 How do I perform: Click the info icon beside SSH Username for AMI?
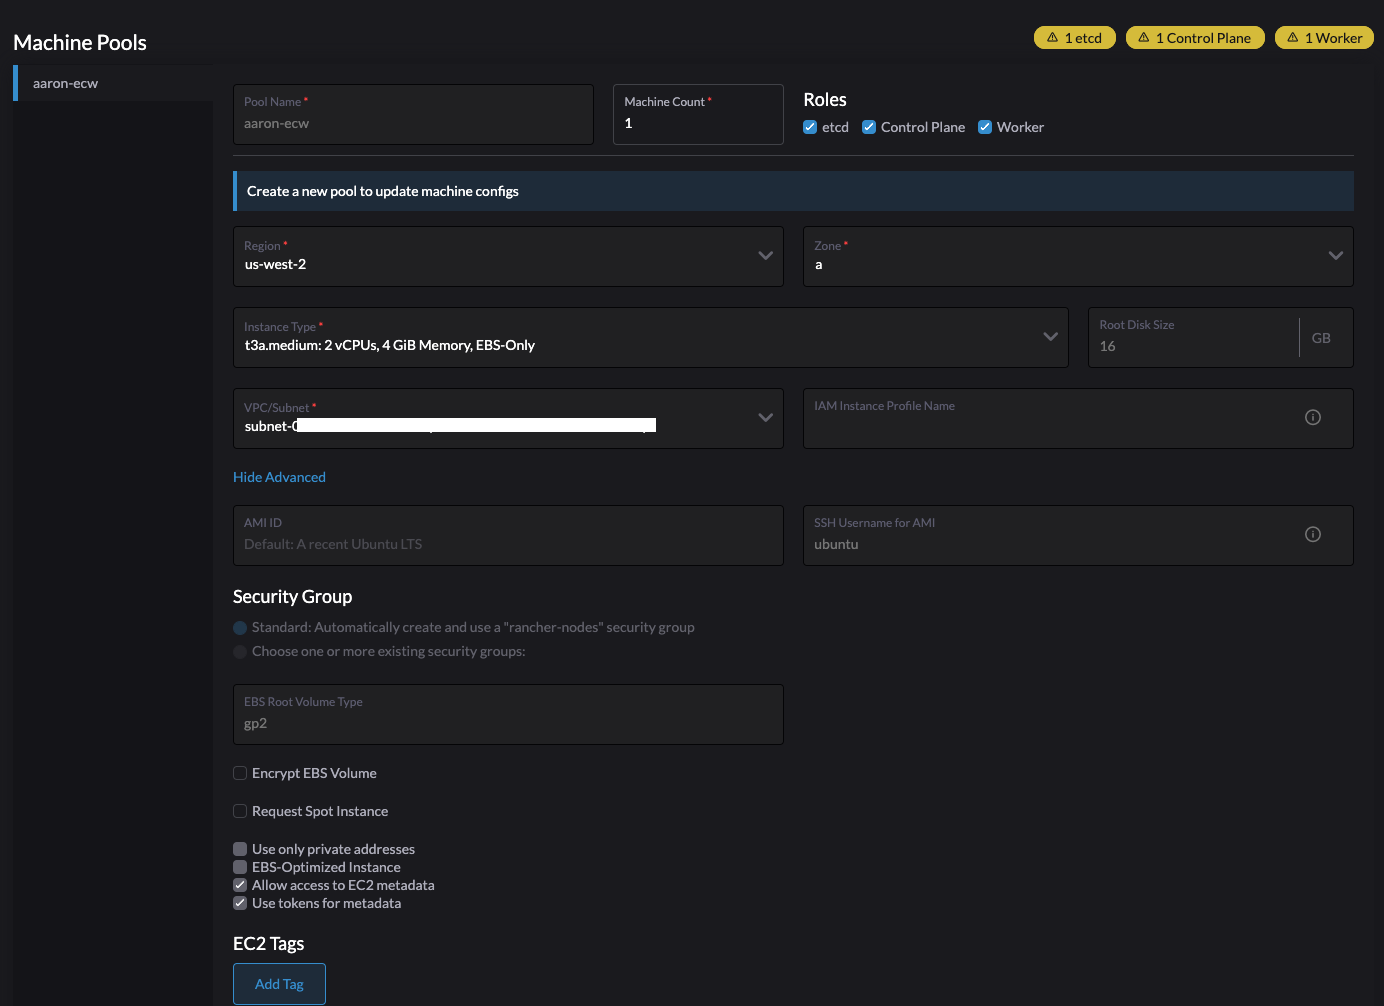pyautogui.click(x=1313, y=534)
